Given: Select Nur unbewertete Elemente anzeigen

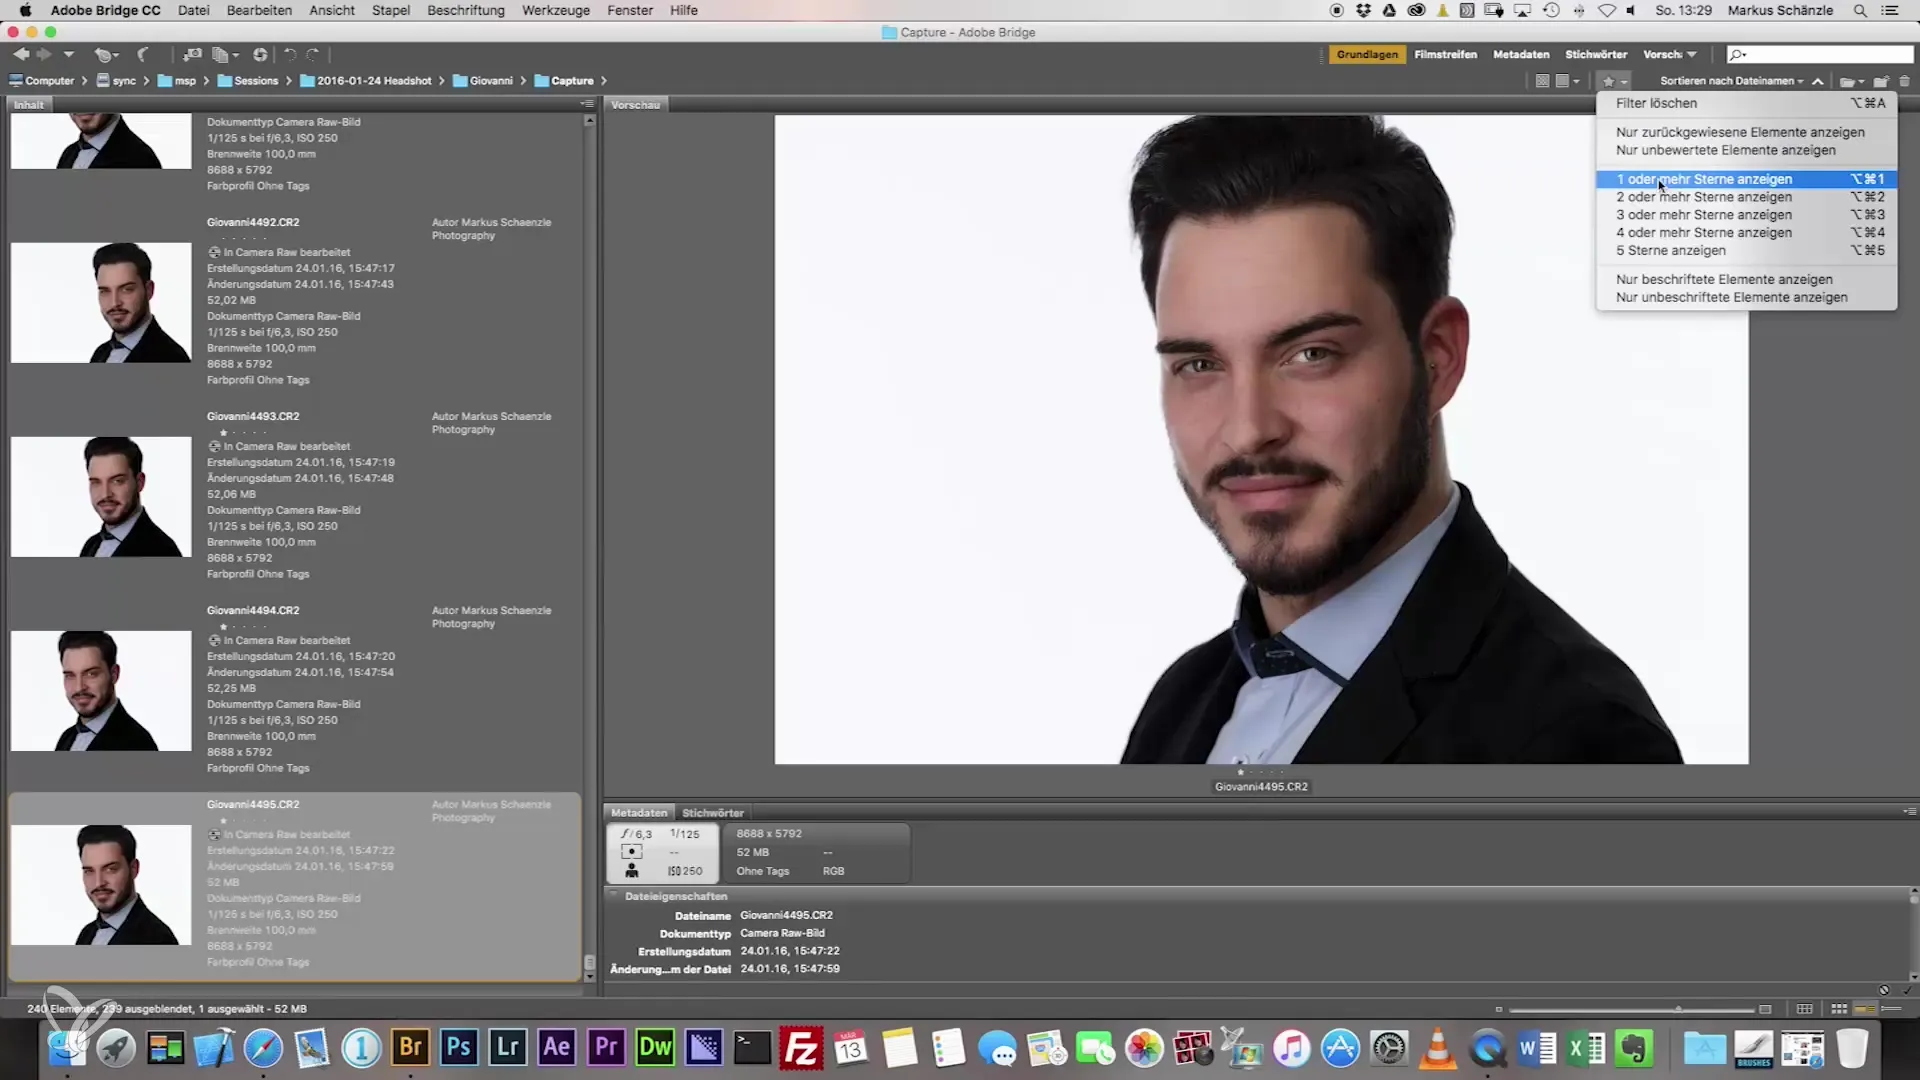Looking at the screenshot, I should (x=1746, y=150).
